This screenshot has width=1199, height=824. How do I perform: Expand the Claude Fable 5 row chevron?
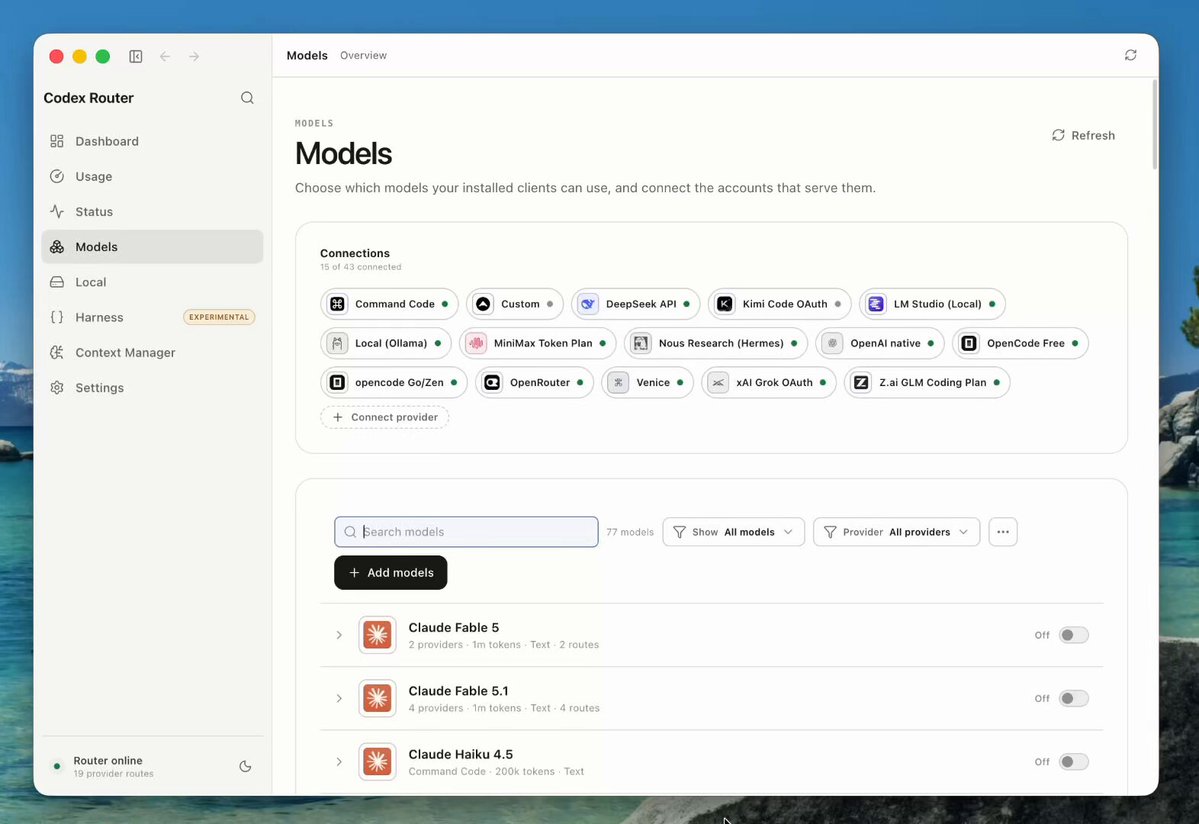(x=339, y=635)
